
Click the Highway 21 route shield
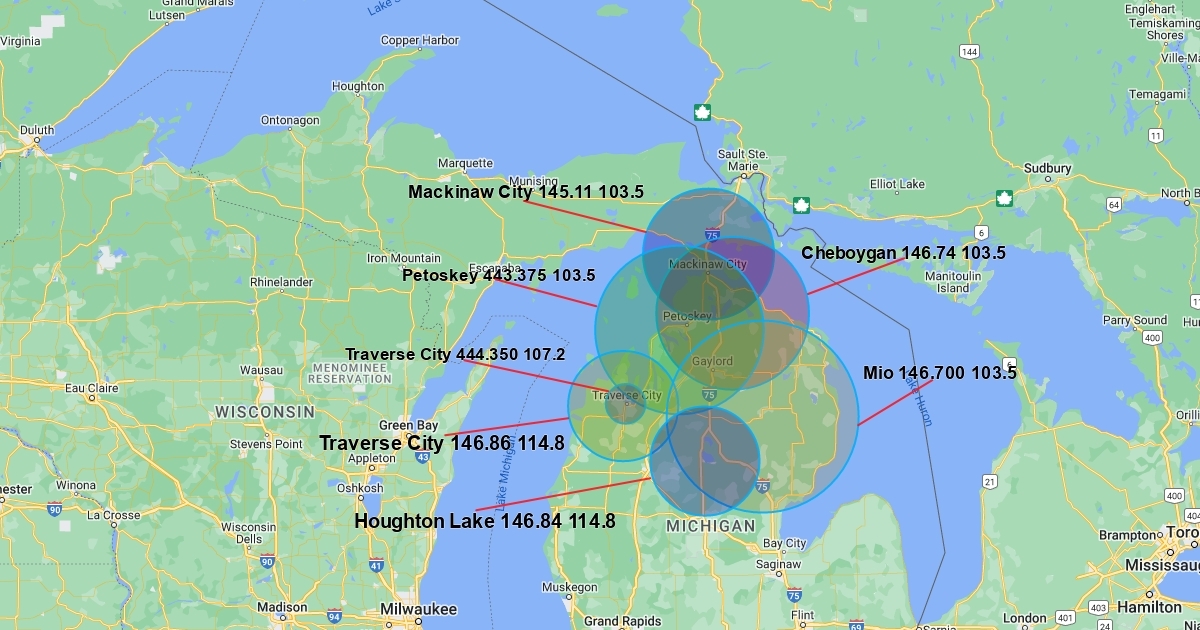click(x=989, y=482)
